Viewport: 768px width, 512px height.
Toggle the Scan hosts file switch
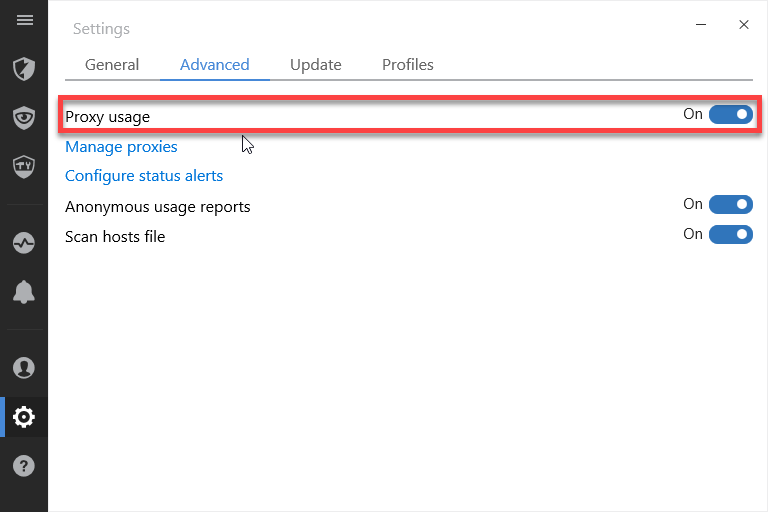point(731,234)
